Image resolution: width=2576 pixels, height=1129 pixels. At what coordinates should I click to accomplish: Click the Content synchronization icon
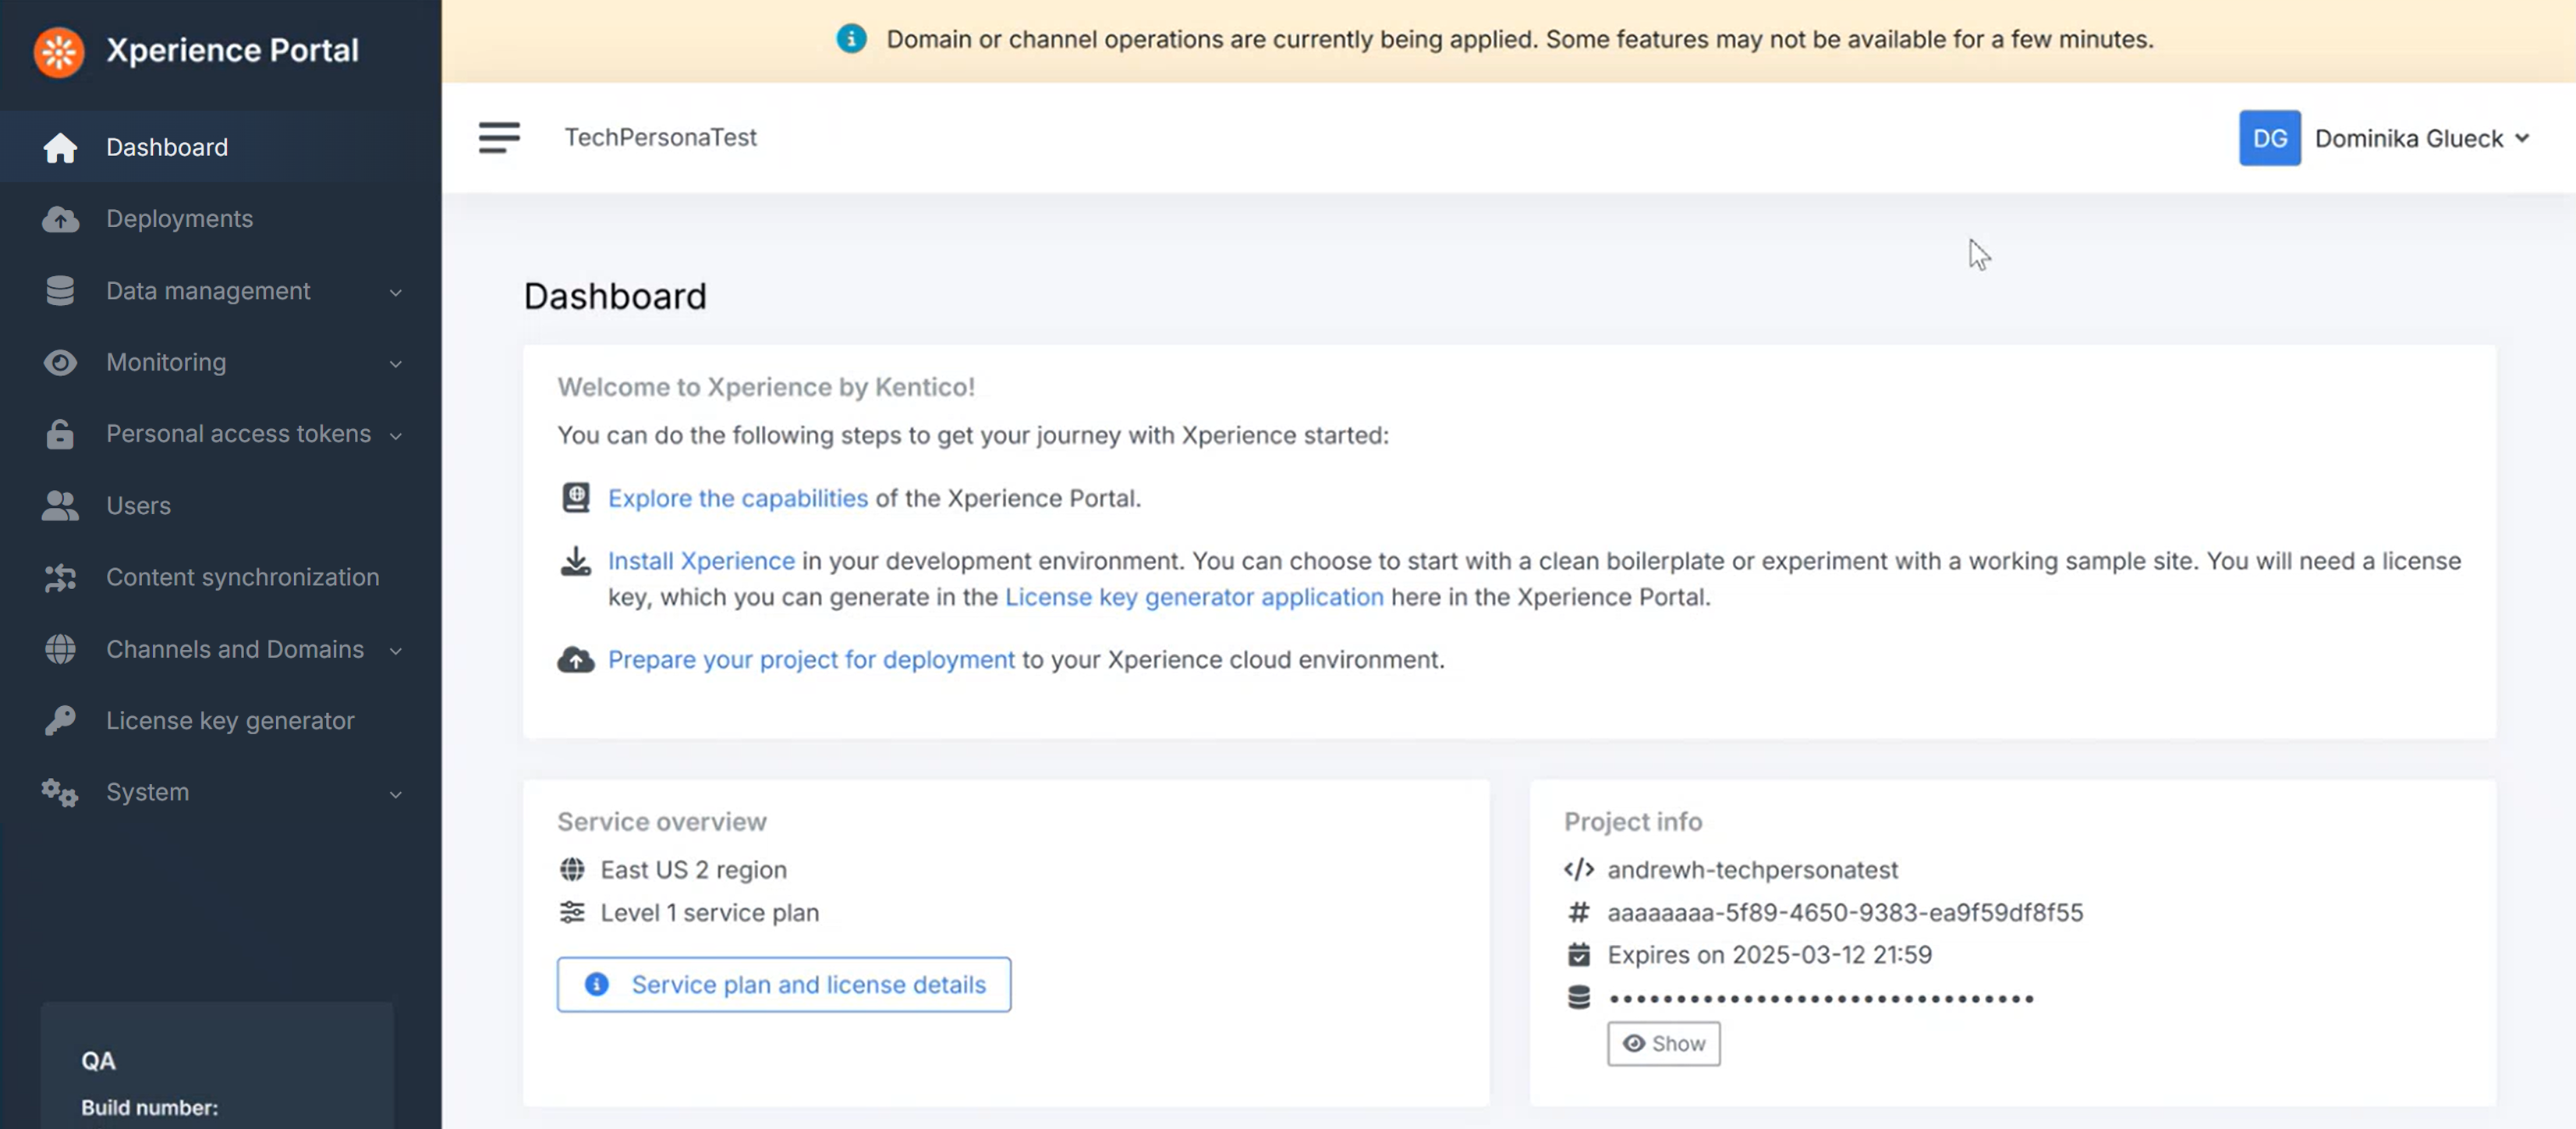60,578
